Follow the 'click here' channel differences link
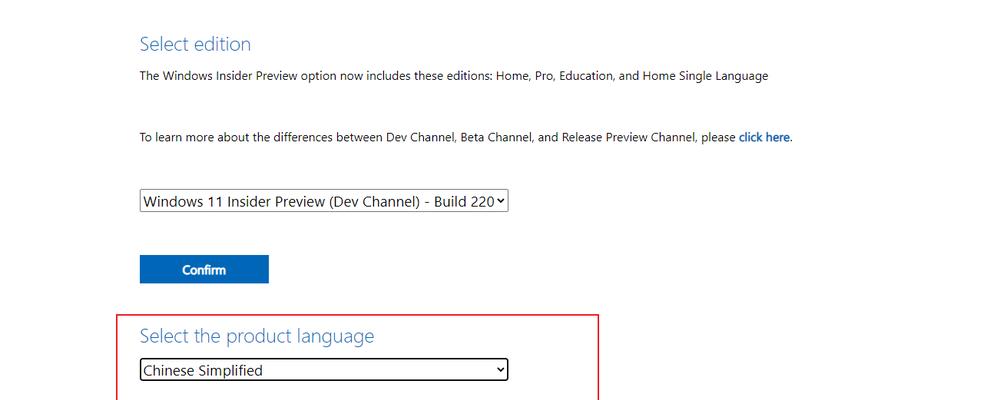The width and height of the screenshot is (987, 400). tap(764, 137)
